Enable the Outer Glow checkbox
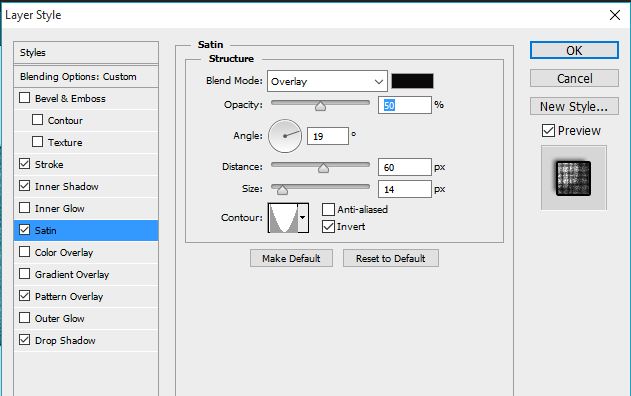631x396 pixels. pyautogui.click(x=25, y=318)
